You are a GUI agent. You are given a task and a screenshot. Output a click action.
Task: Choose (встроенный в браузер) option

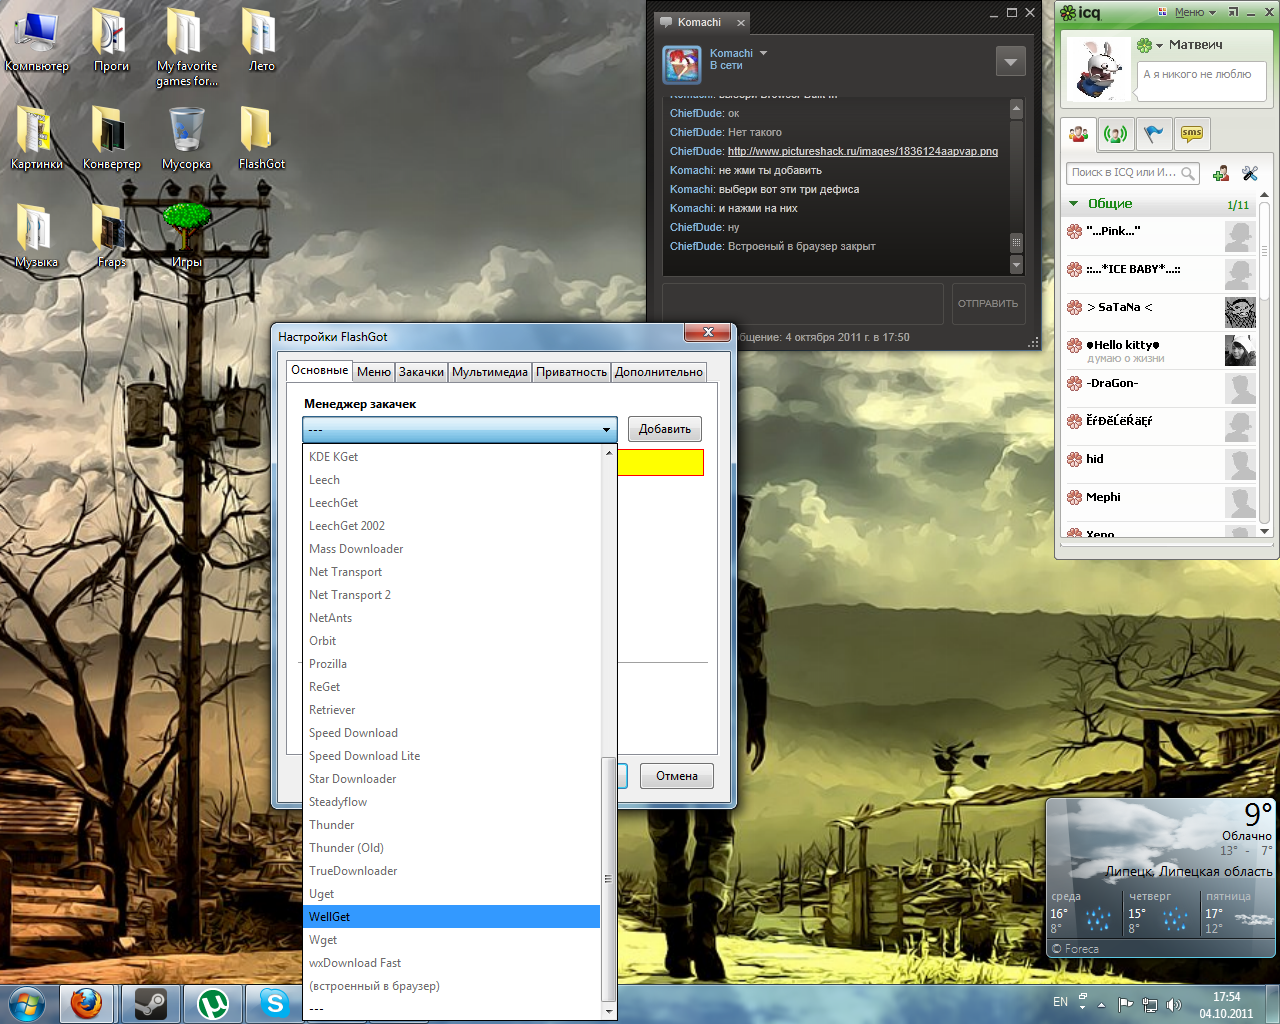click(x=452, y=986)
